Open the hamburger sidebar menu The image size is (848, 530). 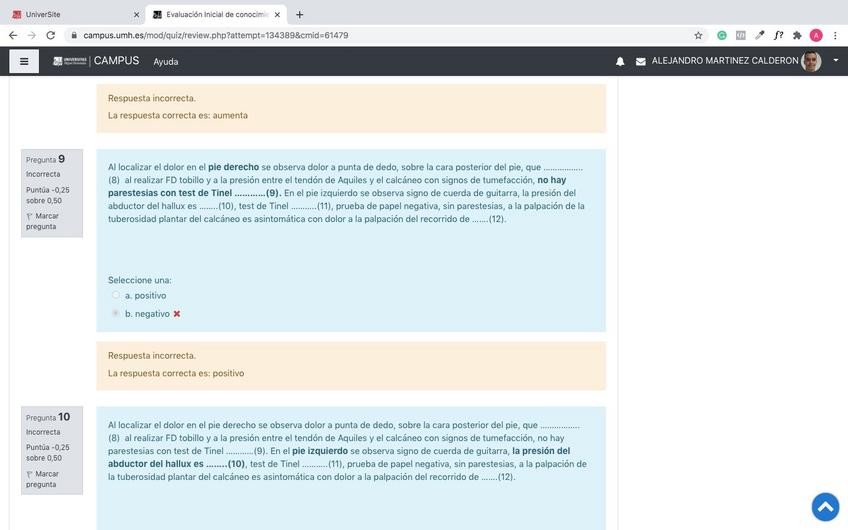pyautogui.click(x=24, y=61)
